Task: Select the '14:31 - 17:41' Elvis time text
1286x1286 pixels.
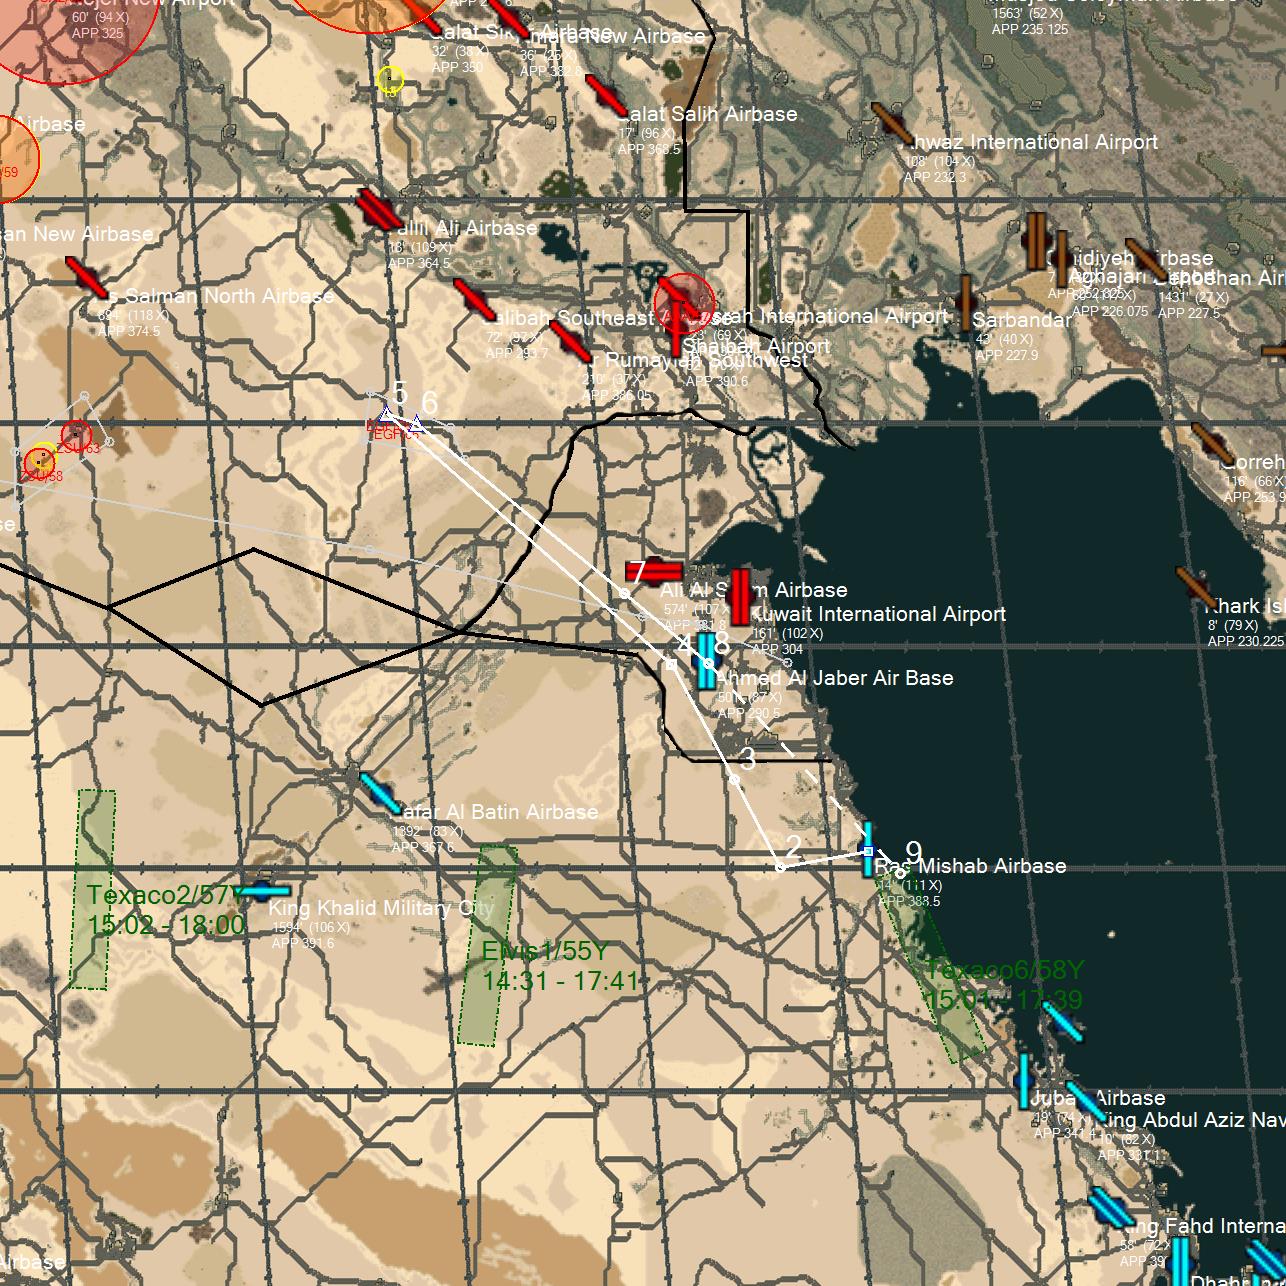Action: pos(560,981)
